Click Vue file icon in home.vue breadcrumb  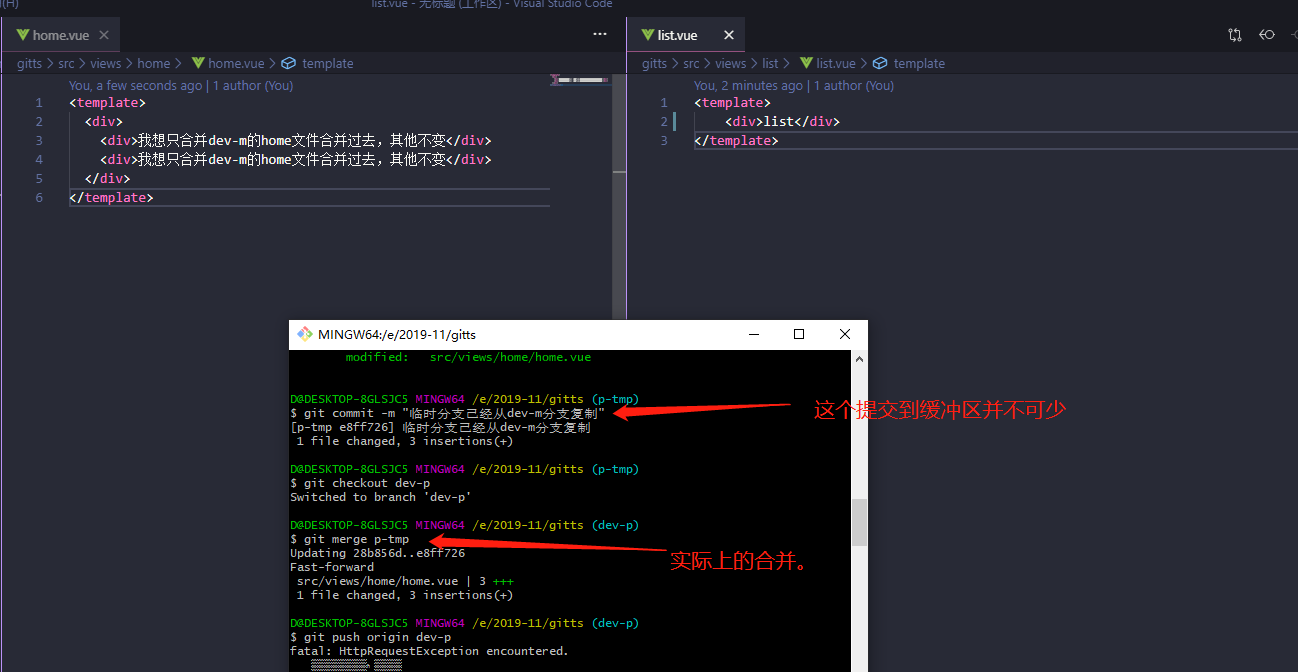pos(198,63)
